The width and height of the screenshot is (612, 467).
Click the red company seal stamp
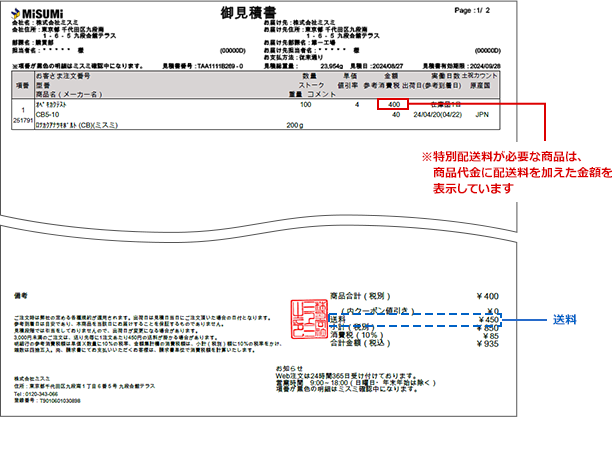(x=309, y=319)
